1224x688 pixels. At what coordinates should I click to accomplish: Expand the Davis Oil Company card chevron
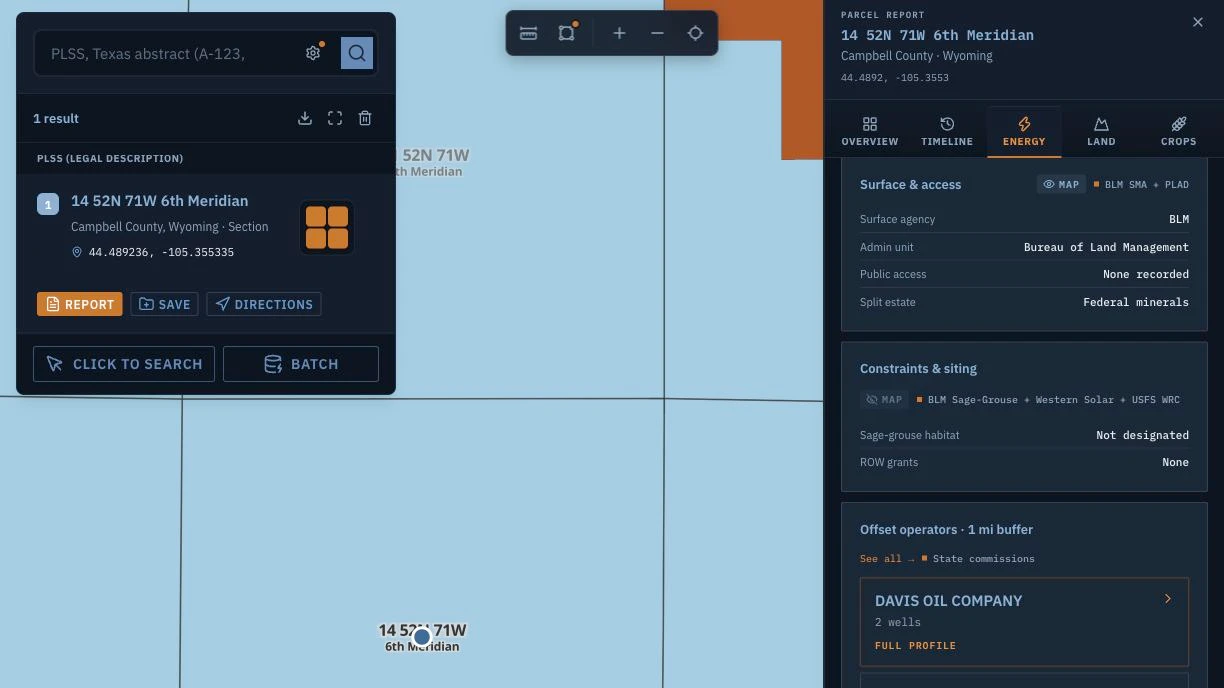[1167, 599]
